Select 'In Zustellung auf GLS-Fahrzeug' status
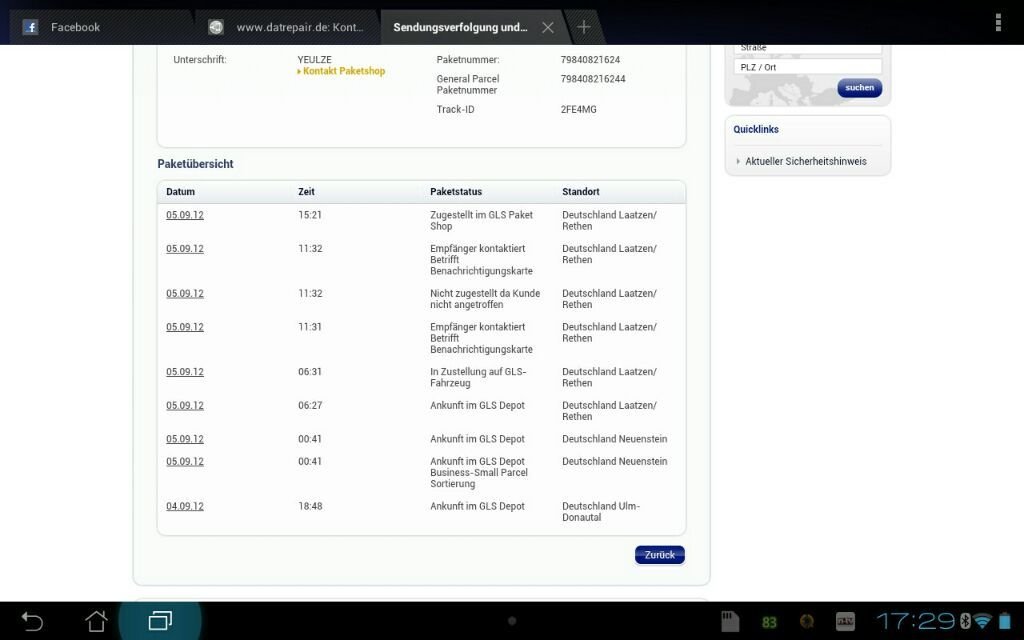 (x=478, y=377)
